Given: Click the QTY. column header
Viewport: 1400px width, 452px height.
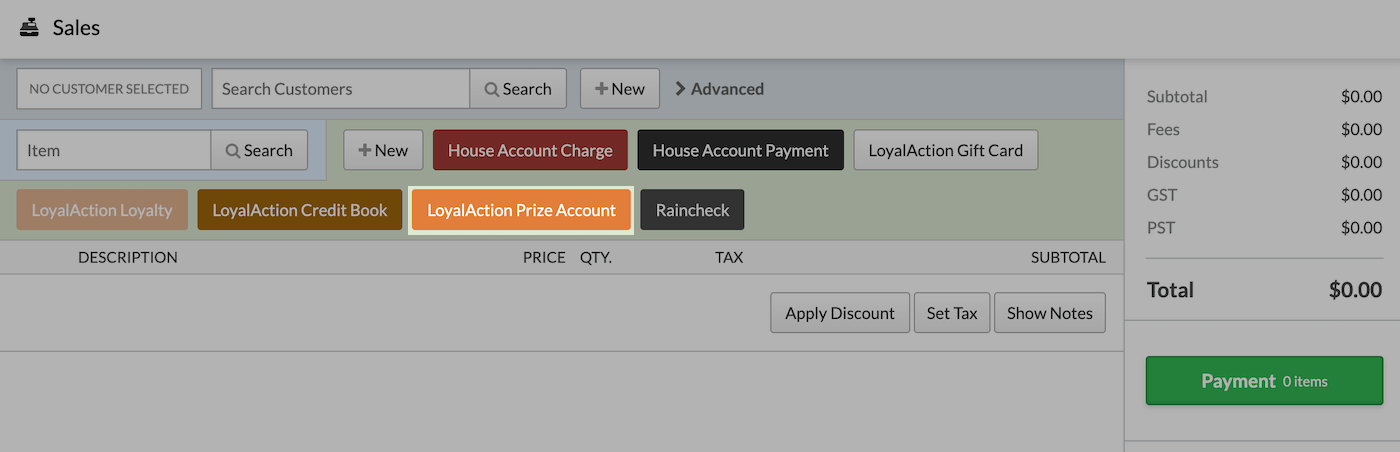Looking at the screenshot, I should [596, 257].
